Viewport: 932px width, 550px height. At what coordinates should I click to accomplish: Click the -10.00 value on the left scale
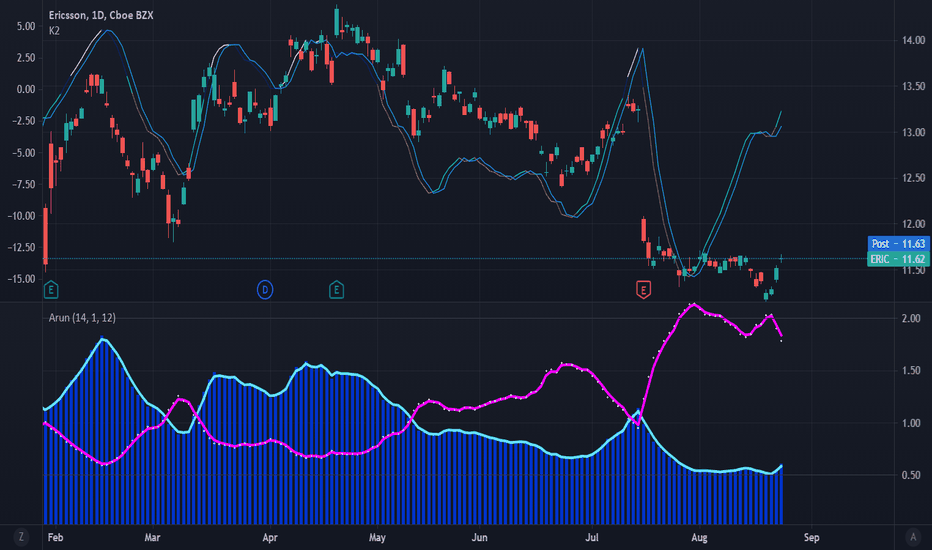coord(21,216)
